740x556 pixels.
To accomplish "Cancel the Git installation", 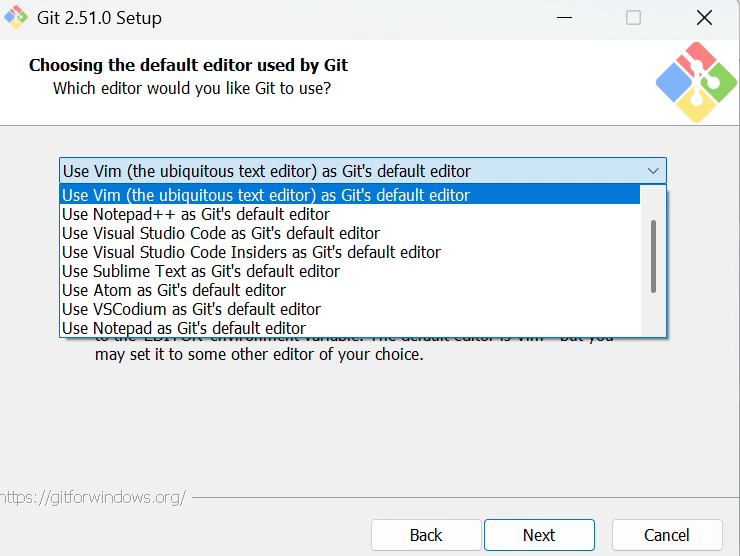I will coord(666,535).
